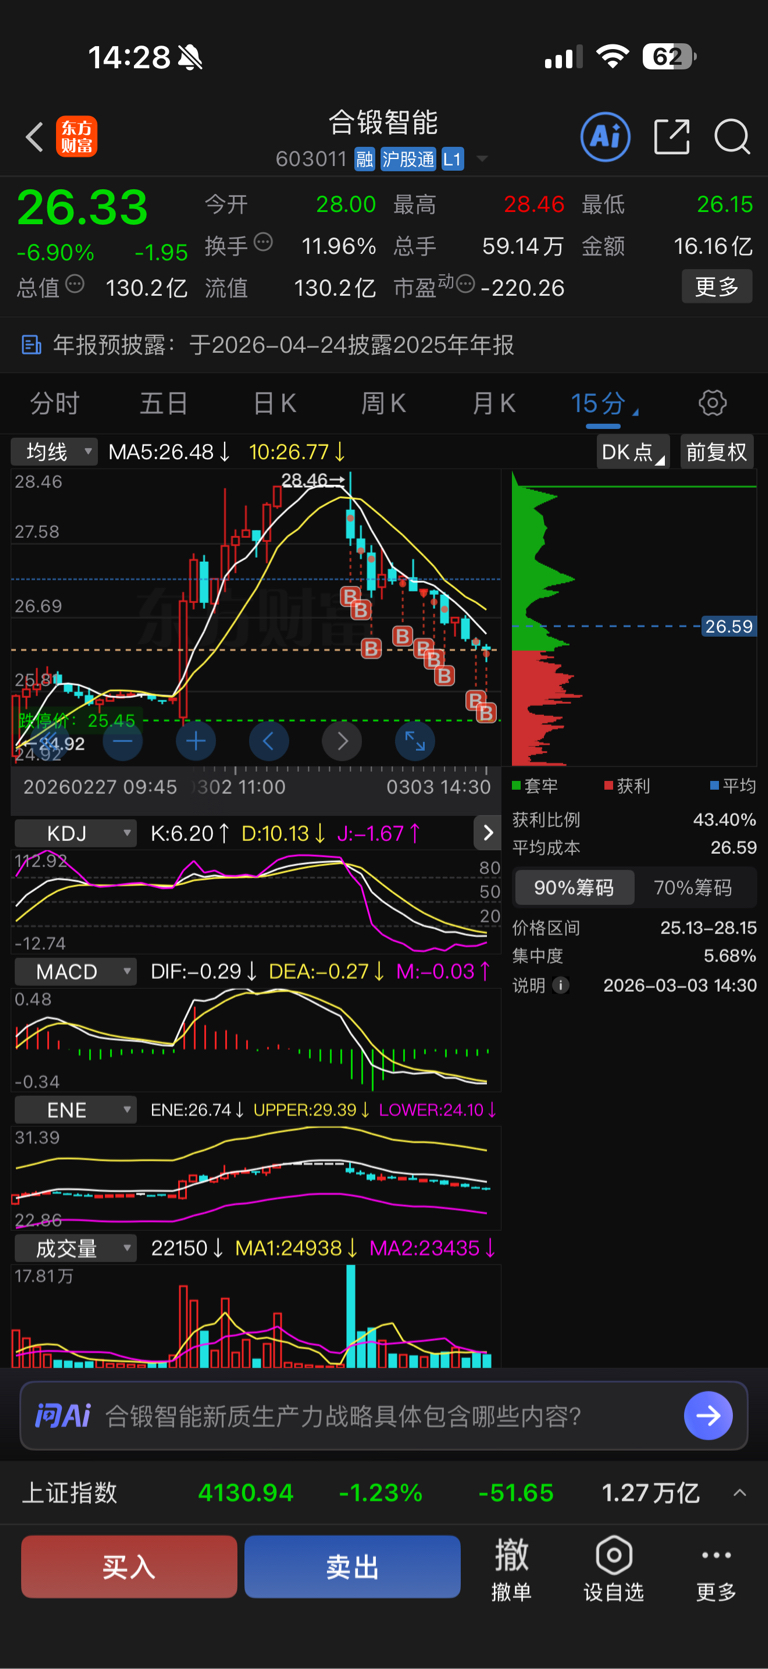Select 90%筹码 toggle
The image size is (768, 1669).
pos(574,888)
